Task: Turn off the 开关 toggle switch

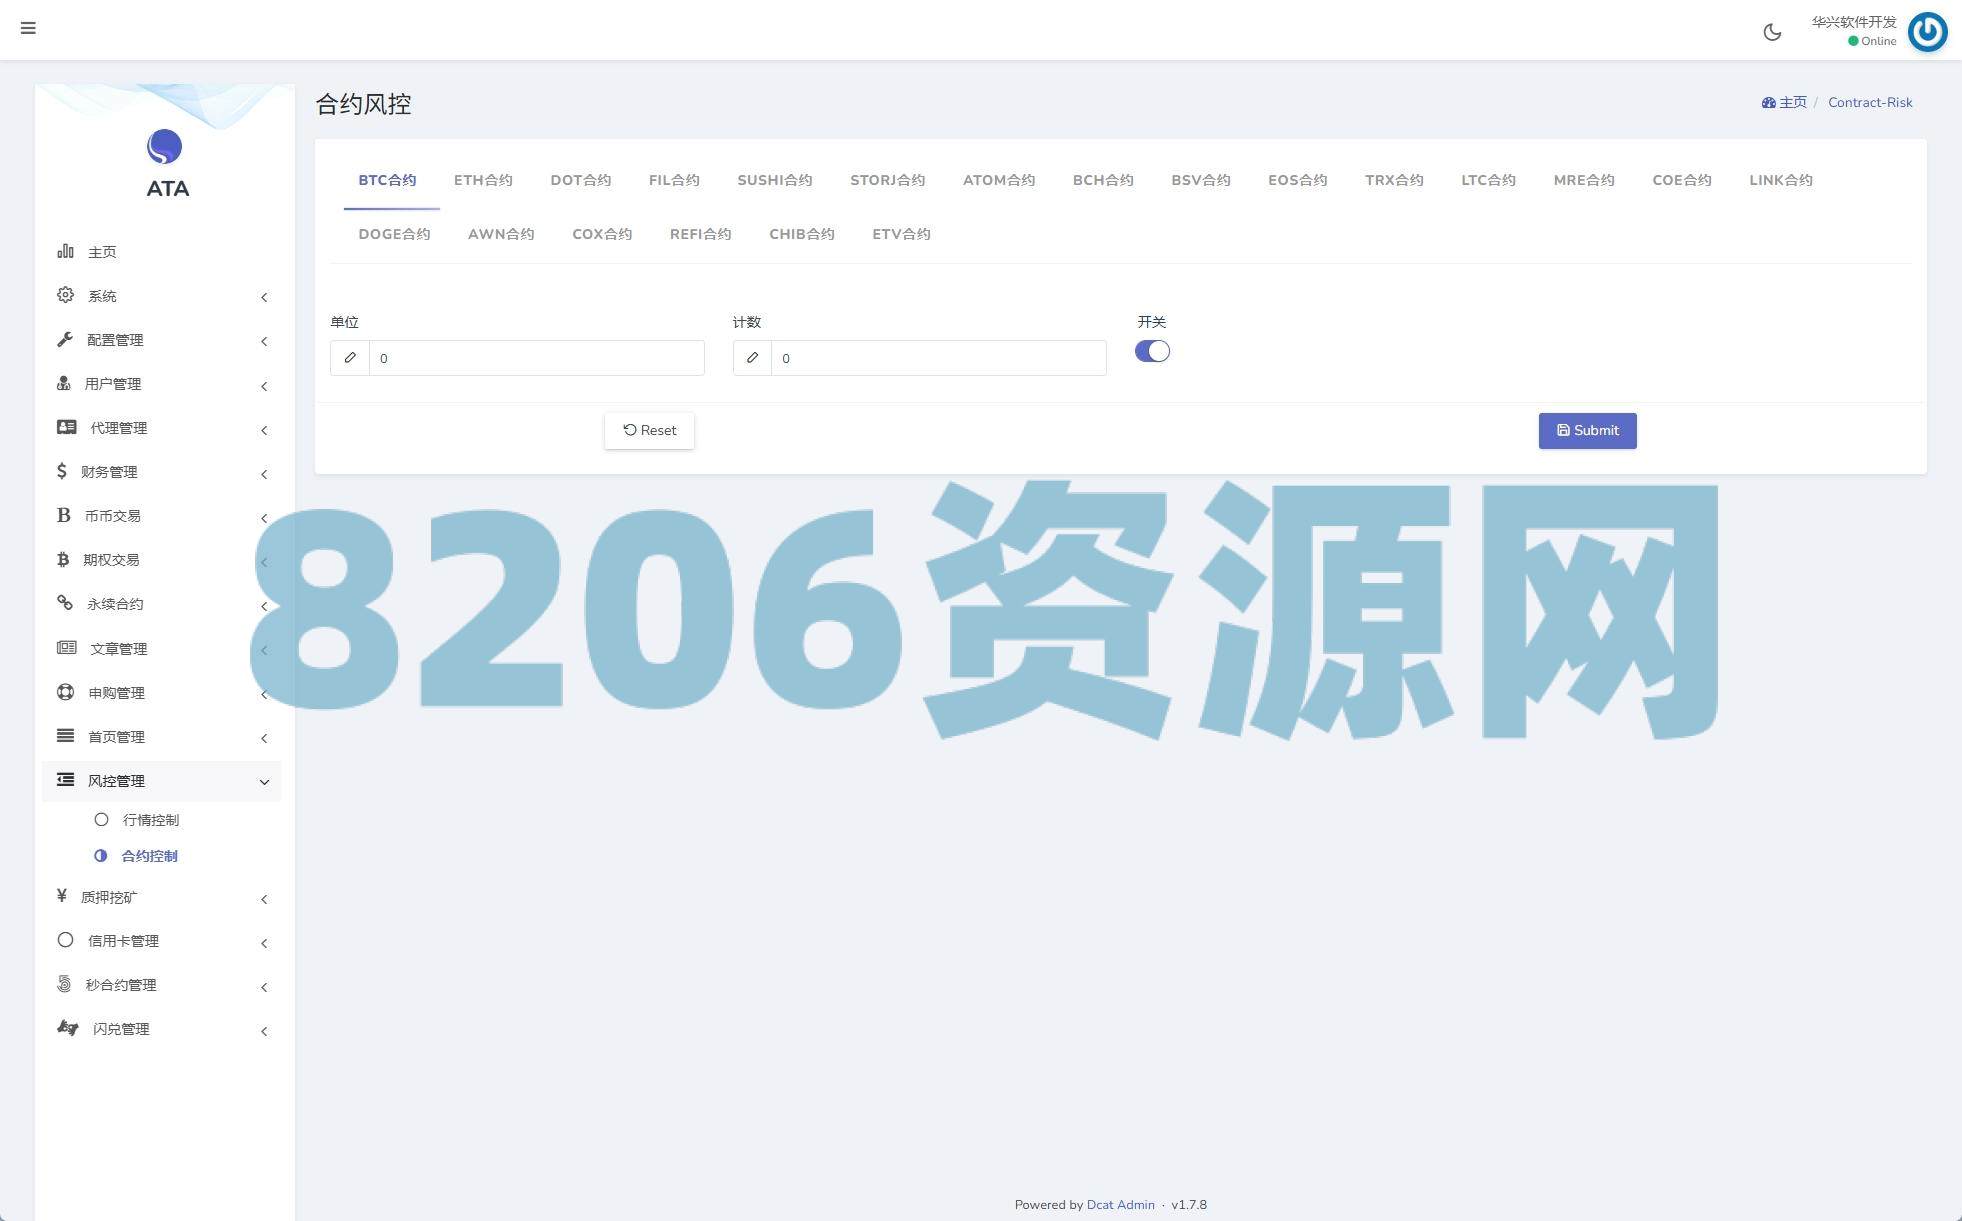Action: [x=1152, y=351]
